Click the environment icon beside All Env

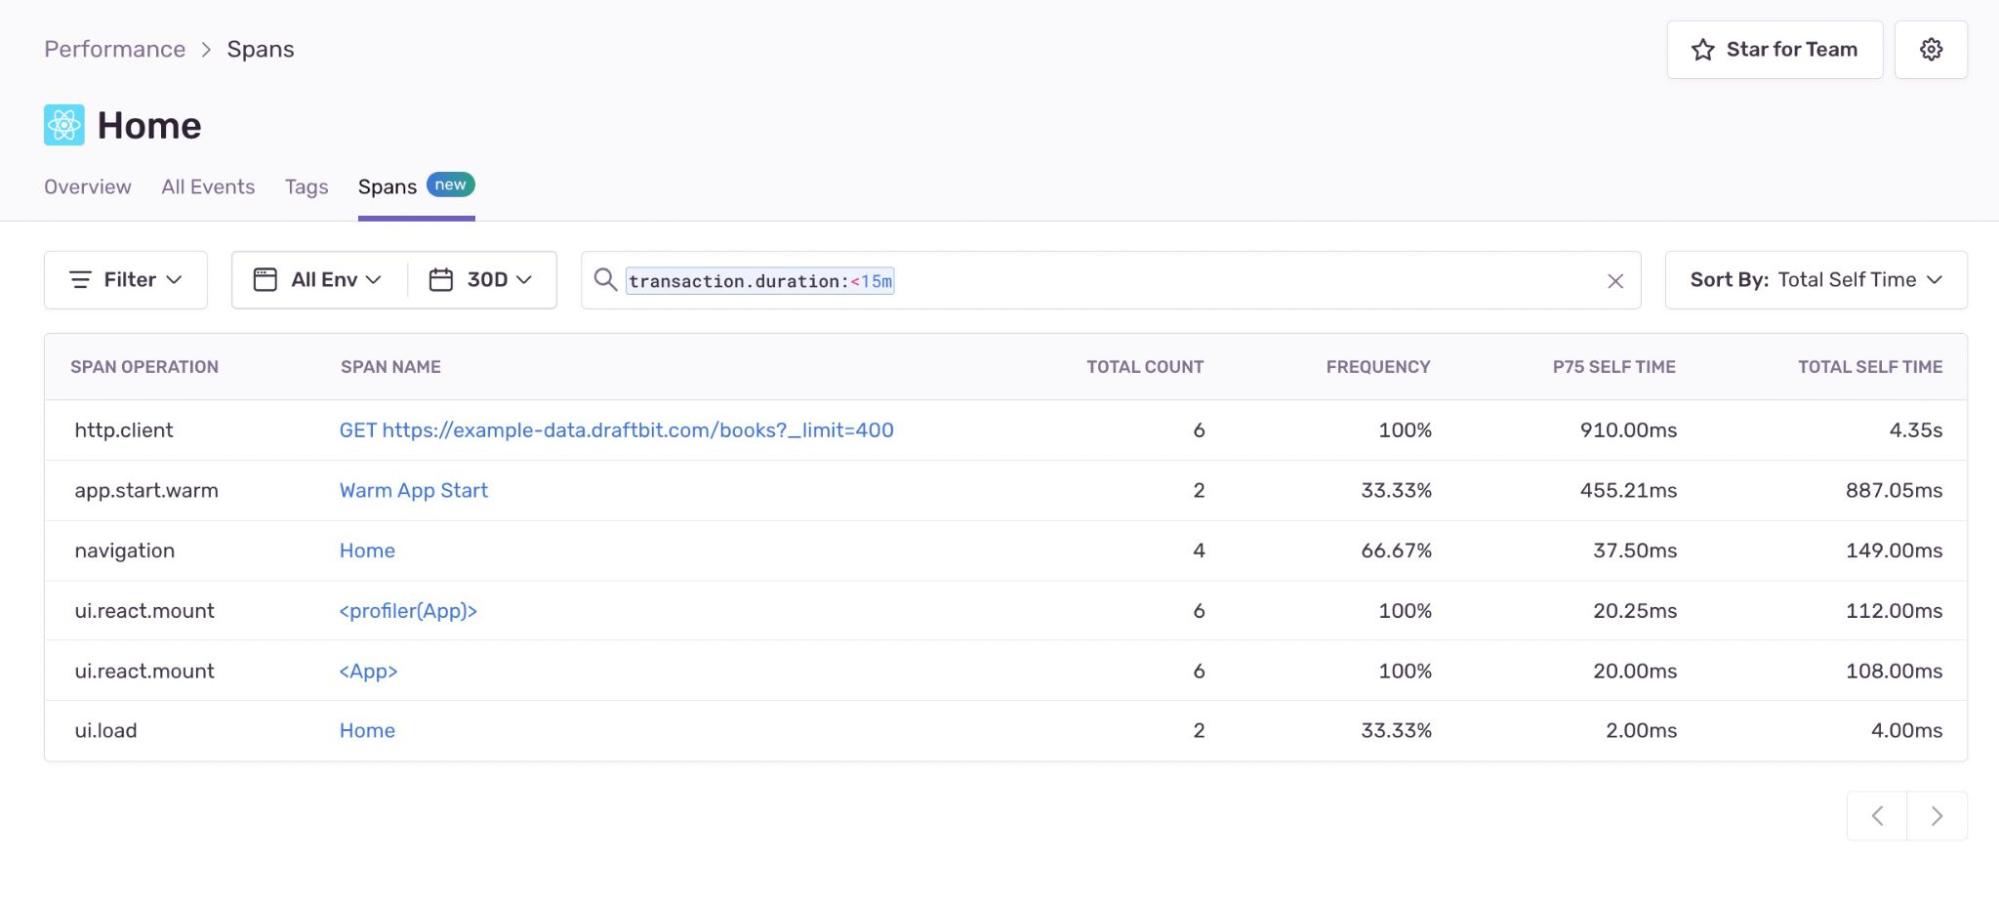pos(264,279)
